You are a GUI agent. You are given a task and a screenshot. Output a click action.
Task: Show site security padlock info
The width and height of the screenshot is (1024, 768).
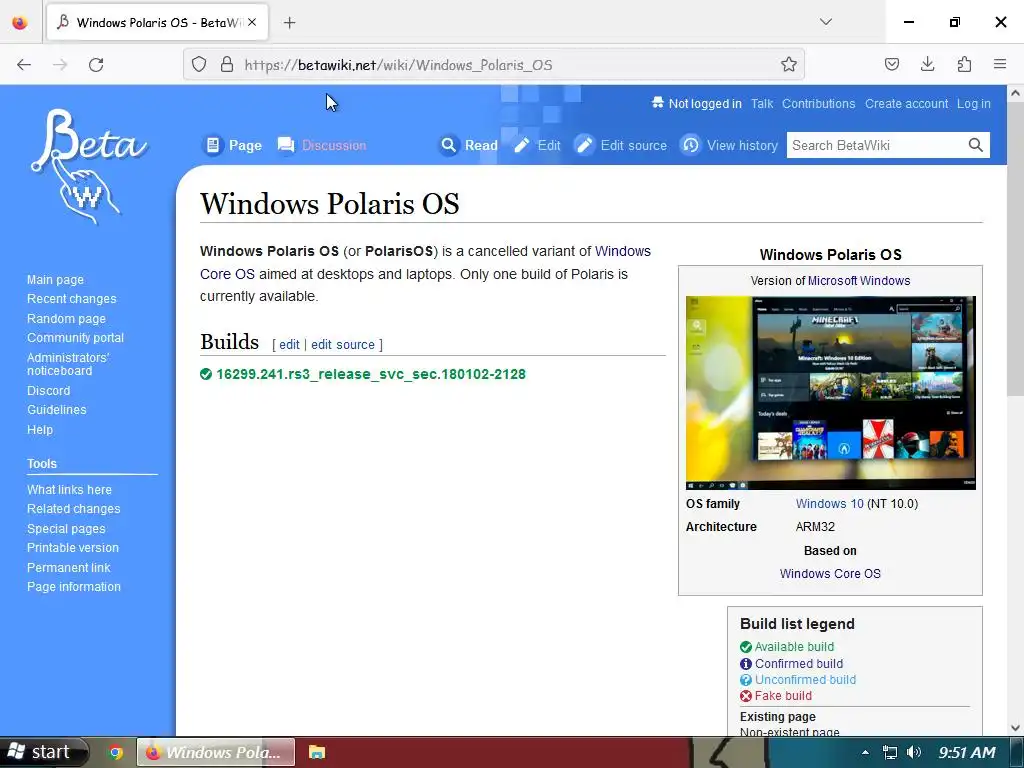(x=227, y=65)
